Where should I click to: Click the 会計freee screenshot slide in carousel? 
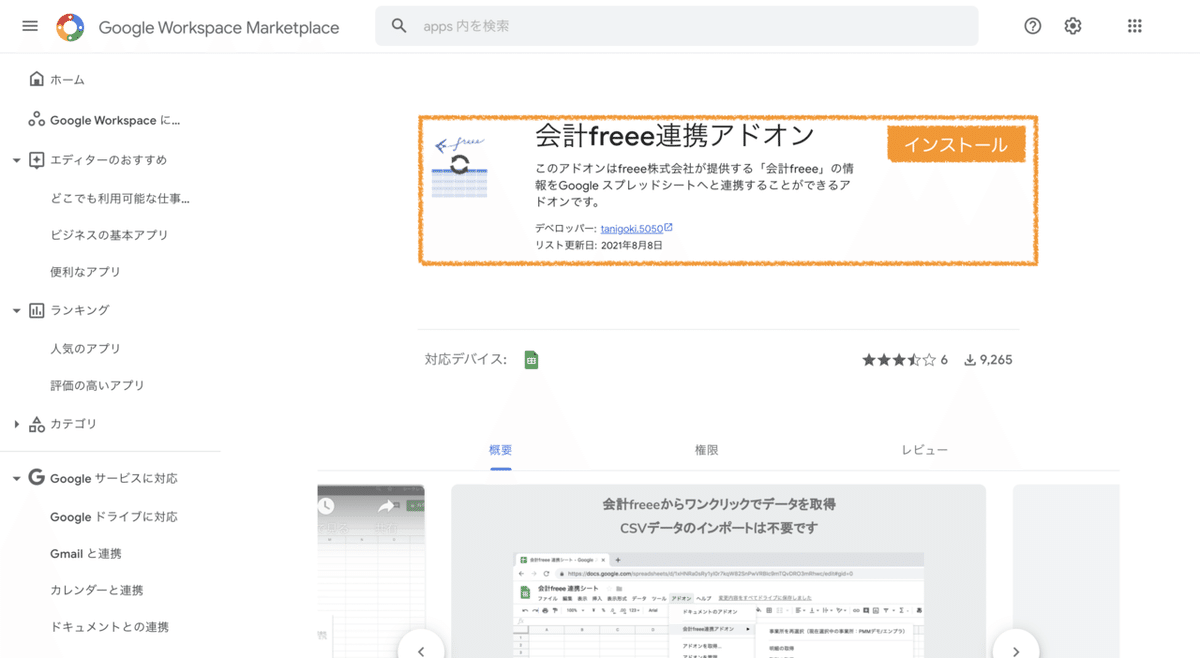(x=718, y=571)
